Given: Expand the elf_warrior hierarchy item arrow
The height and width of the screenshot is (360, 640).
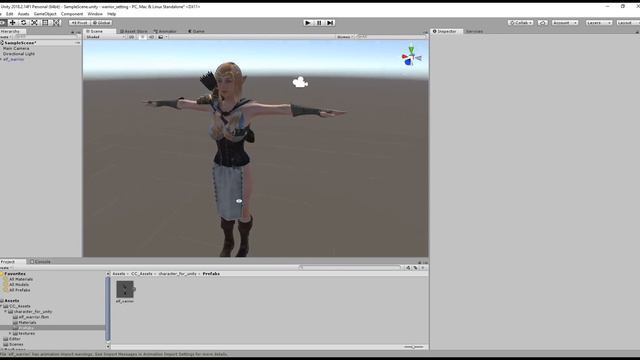Looking at the screenshot, I should point(1,59).
